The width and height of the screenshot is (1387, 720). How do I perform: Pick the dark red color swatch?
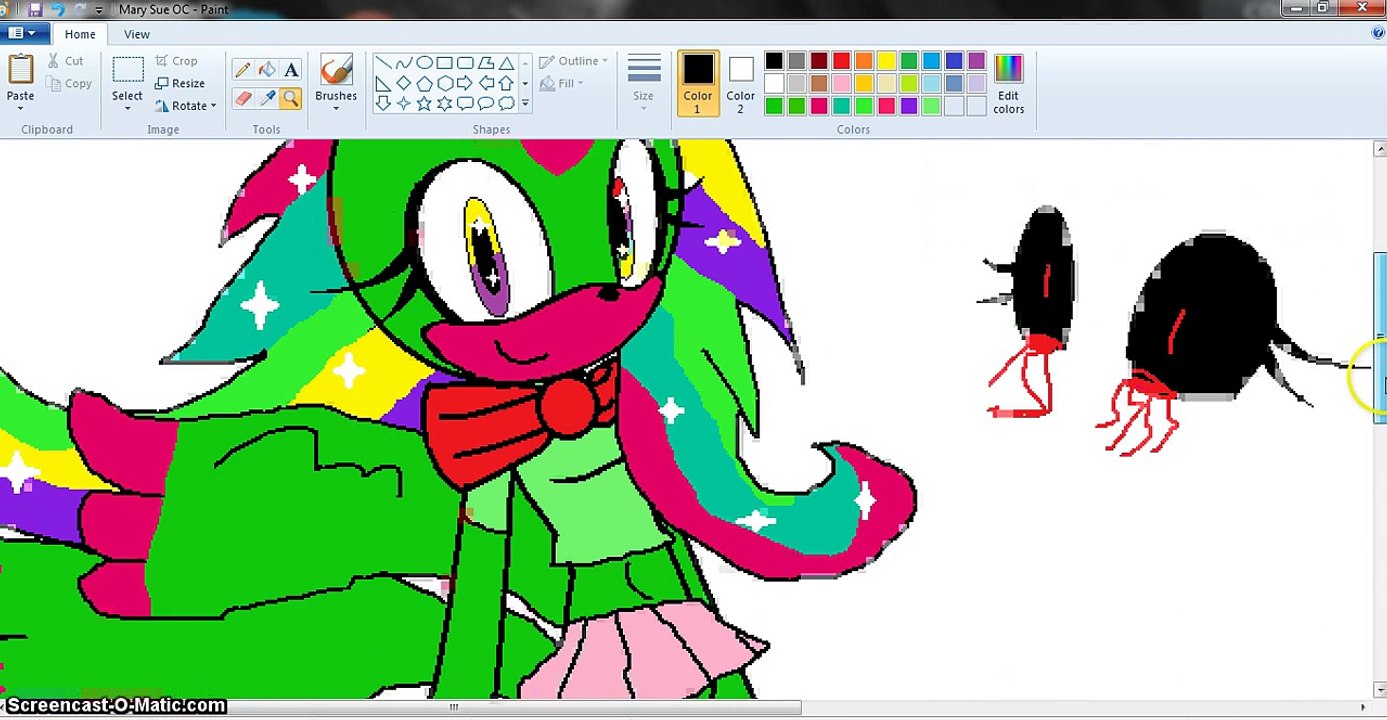coord(819,61)
